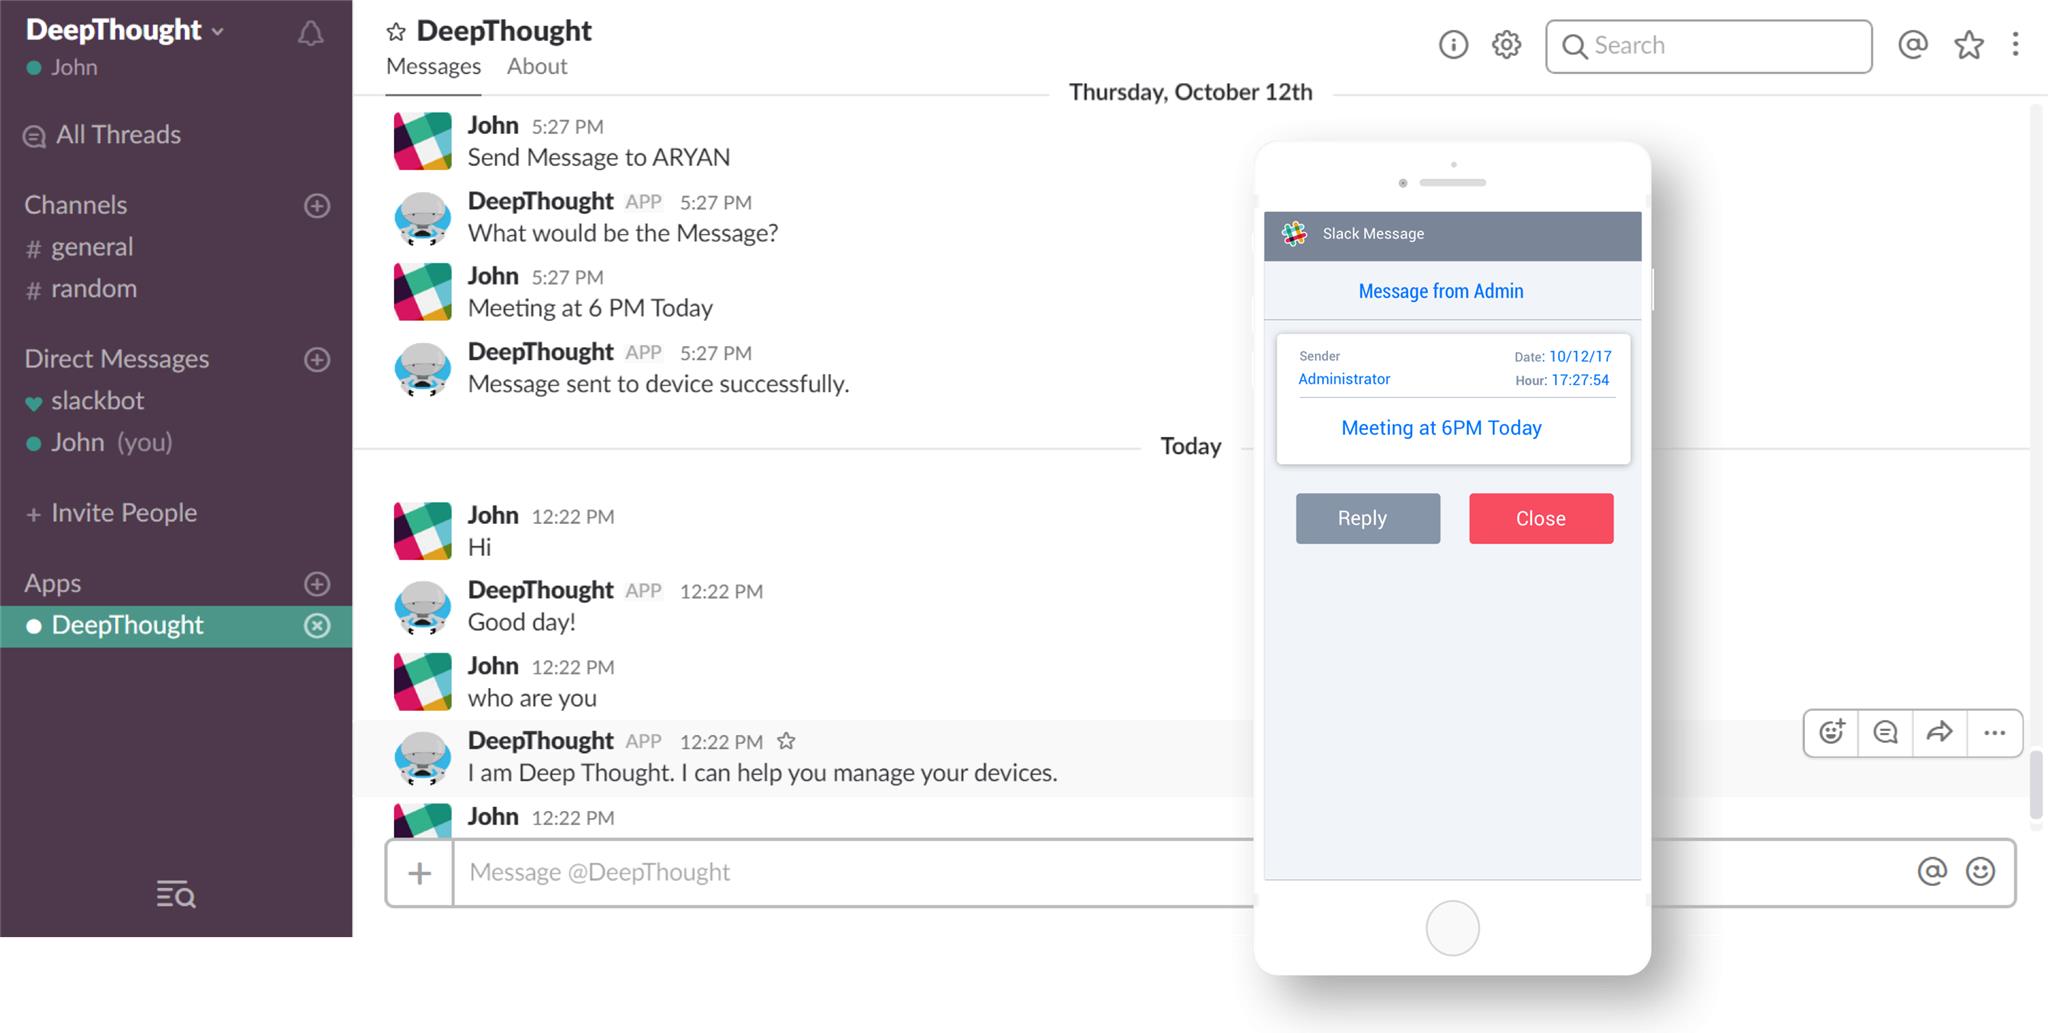The image size is (2048, 1033).
Task: Star the 'I am Deep Thought' message
Action: [786, 741]
